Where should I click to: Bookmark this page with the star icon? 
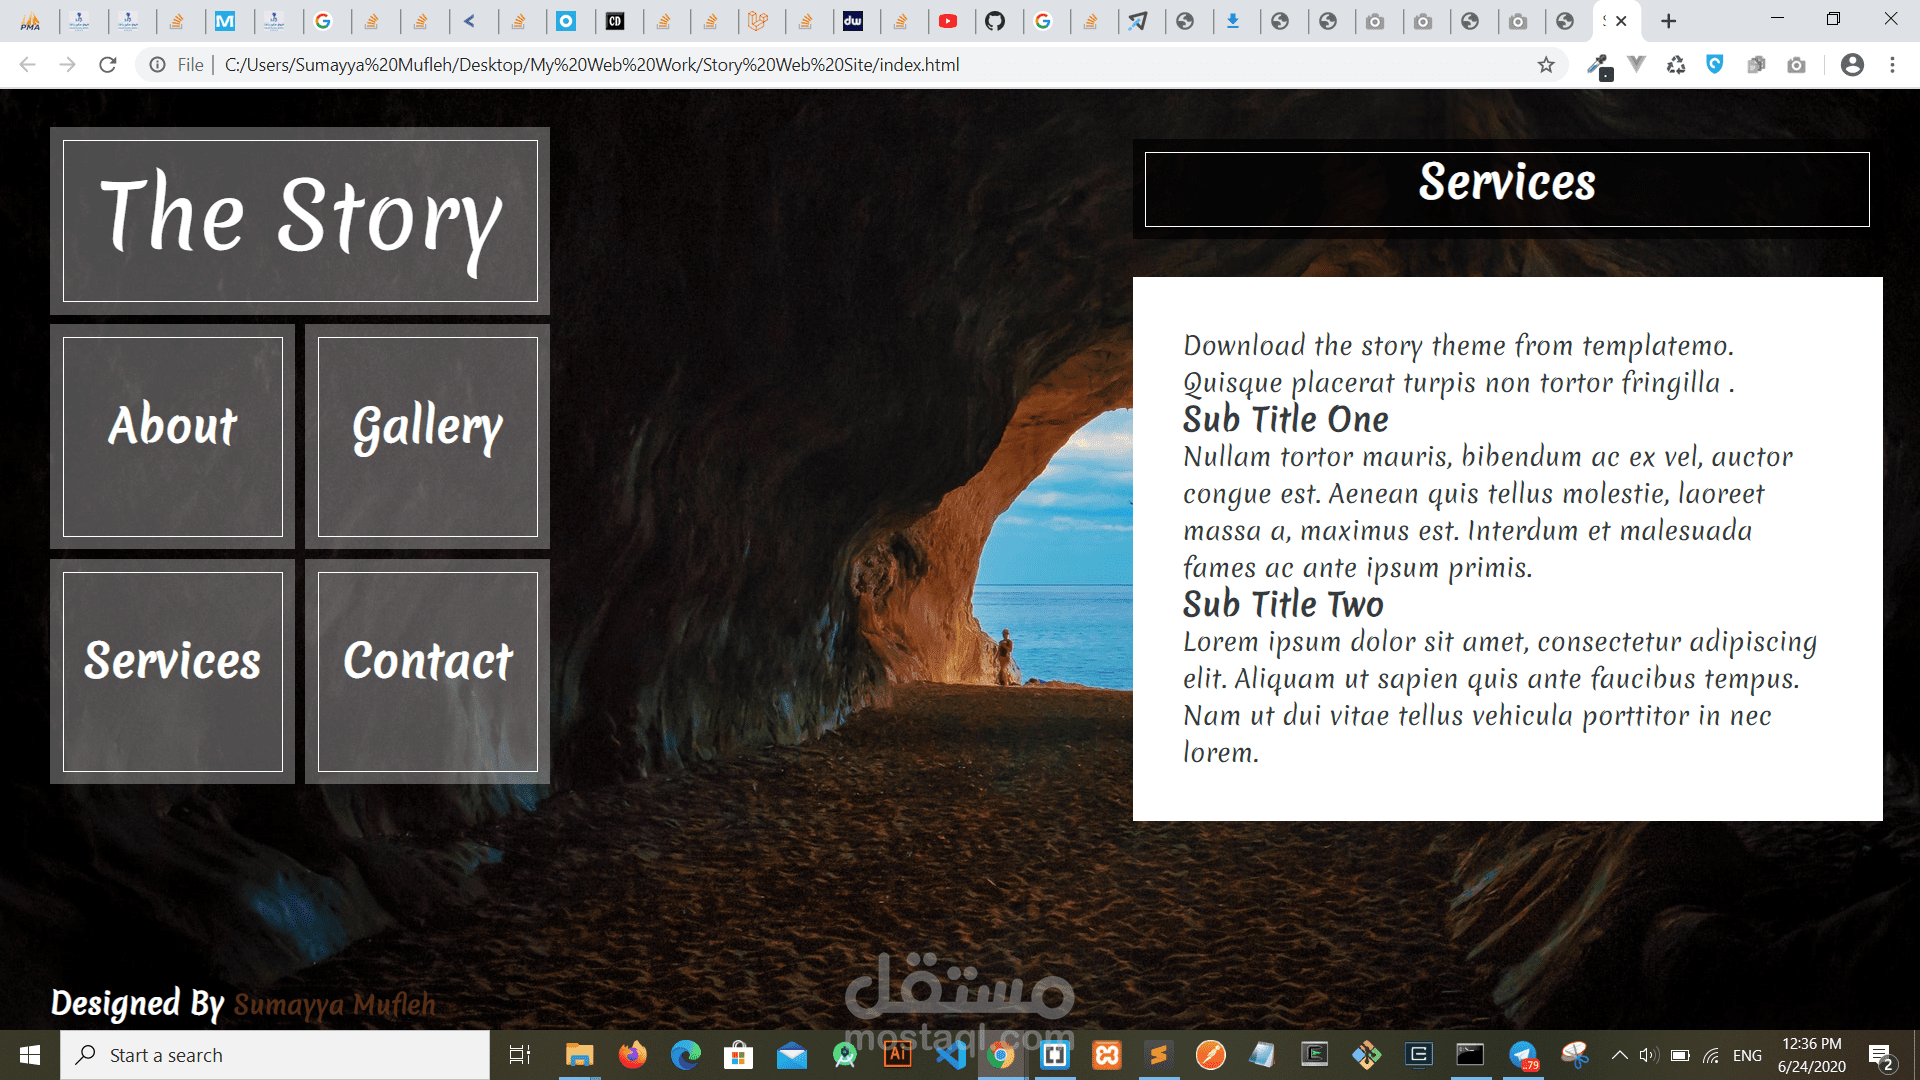pyautogui.click(x=1546, y=65)
